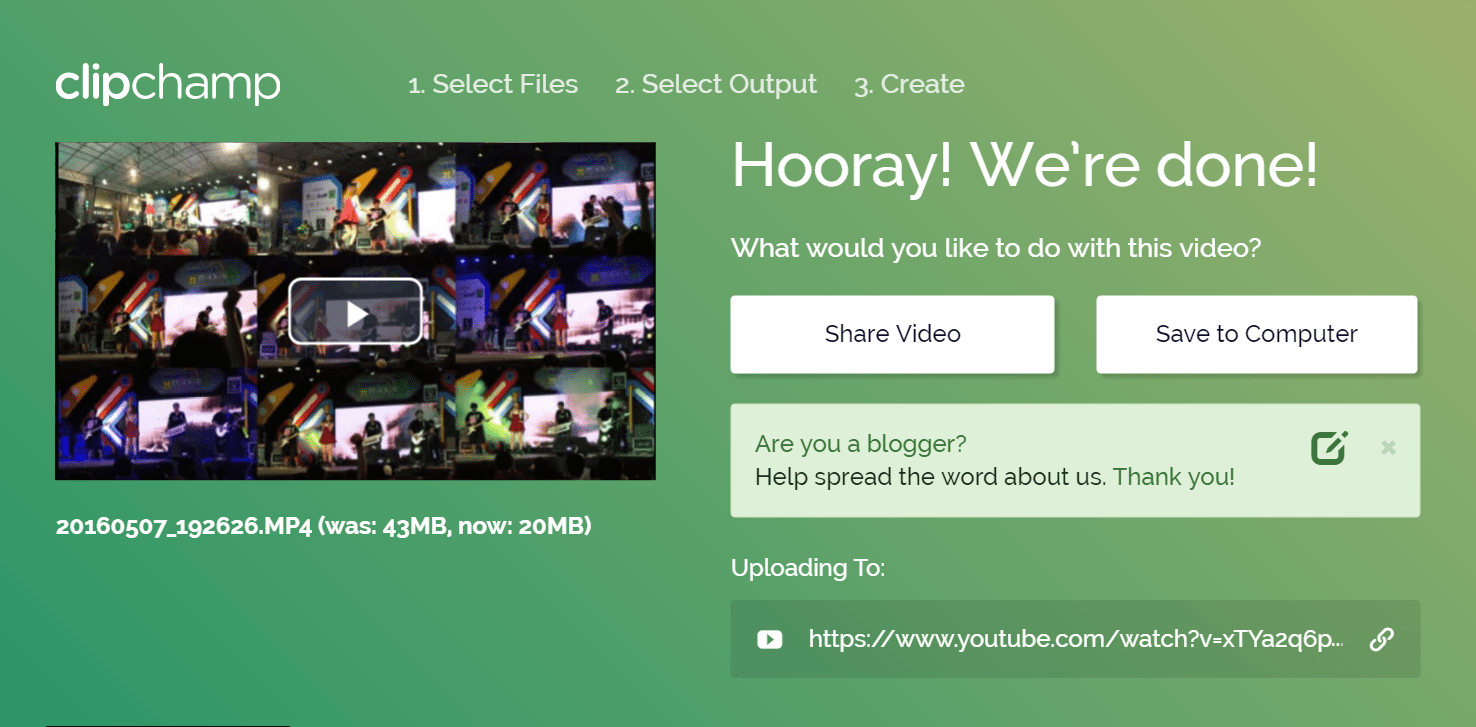Click the "Are you a blogger?" text
1476x727 pixels.
point(860,444)
